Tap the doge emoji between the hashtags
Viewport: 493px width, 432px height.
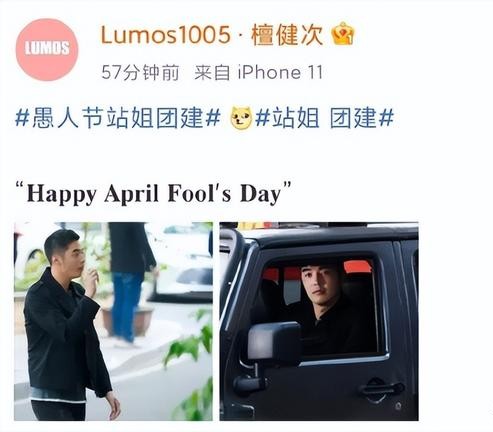coord(242,118)
